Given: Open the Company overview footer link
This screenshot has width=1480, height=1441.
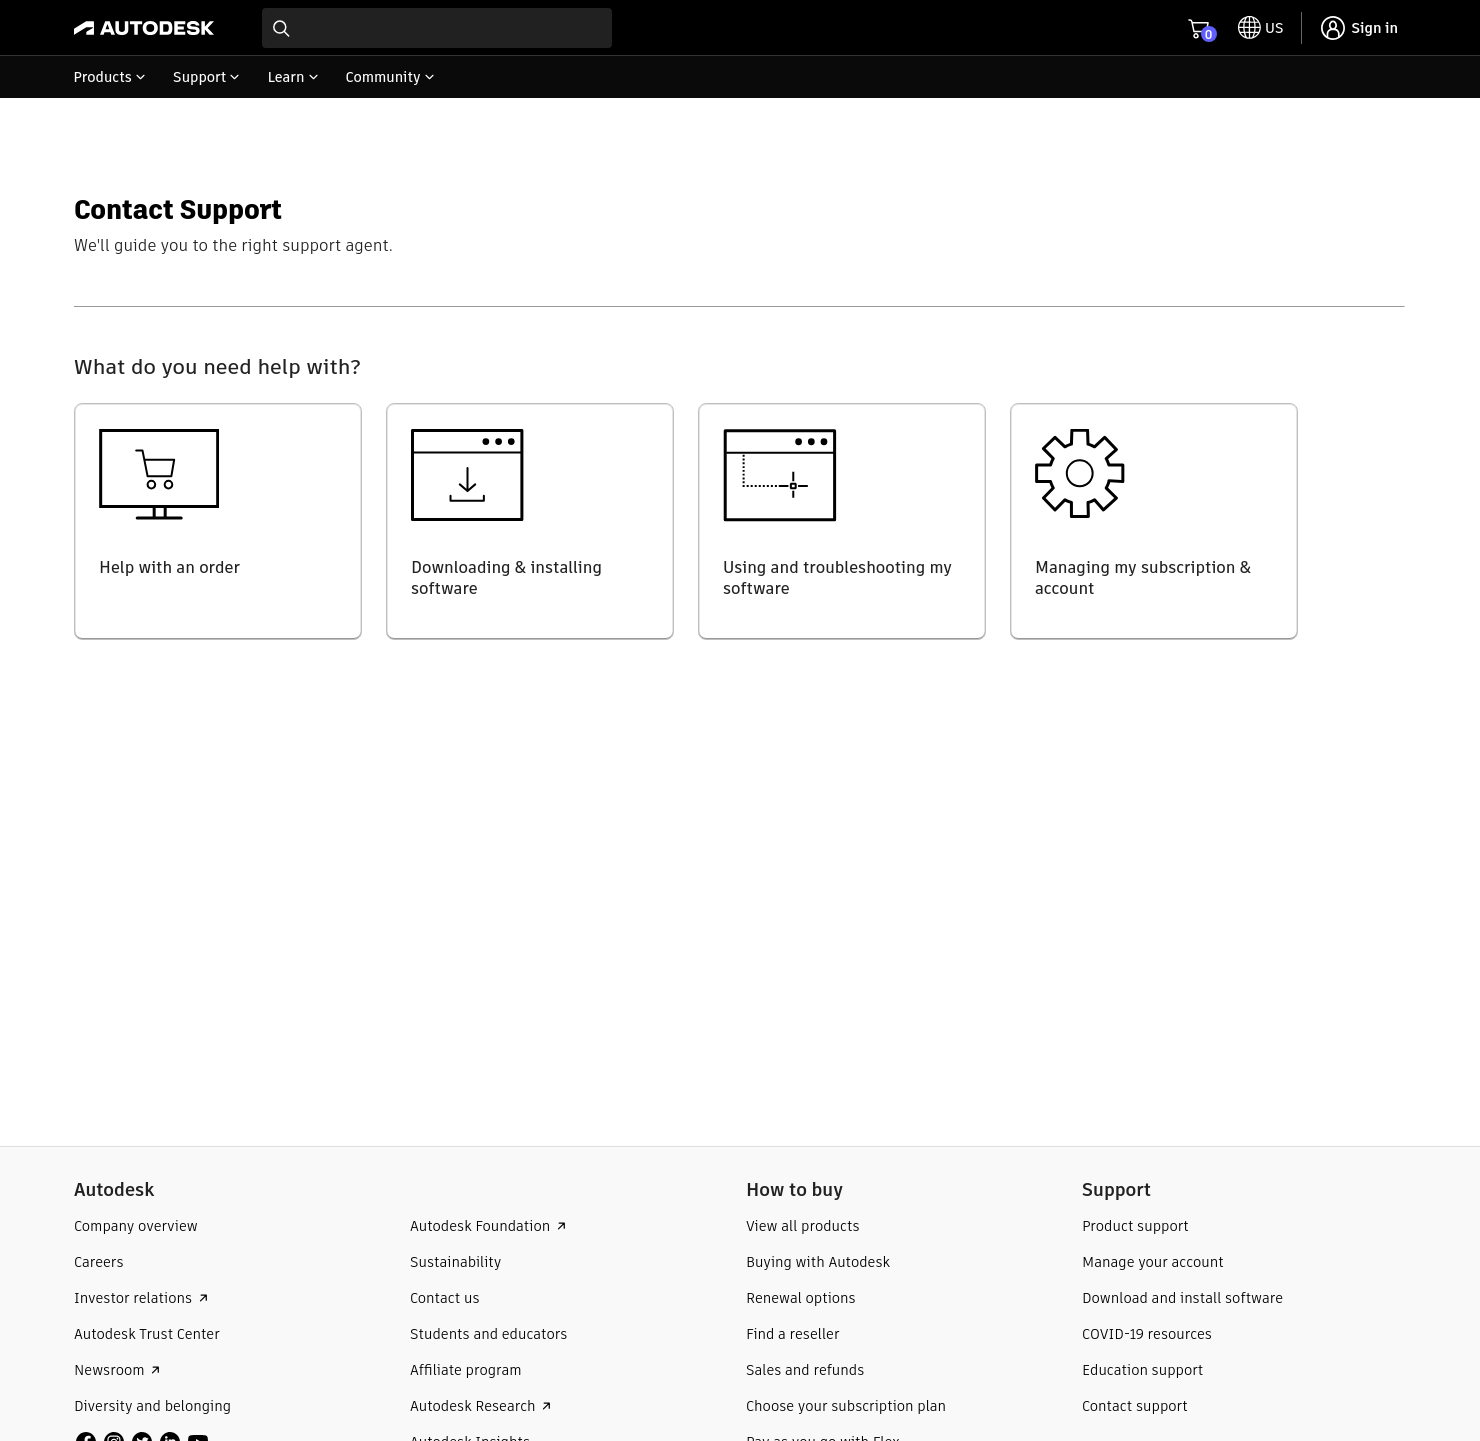Looking at the screenshot, I should click(136, 1226).
